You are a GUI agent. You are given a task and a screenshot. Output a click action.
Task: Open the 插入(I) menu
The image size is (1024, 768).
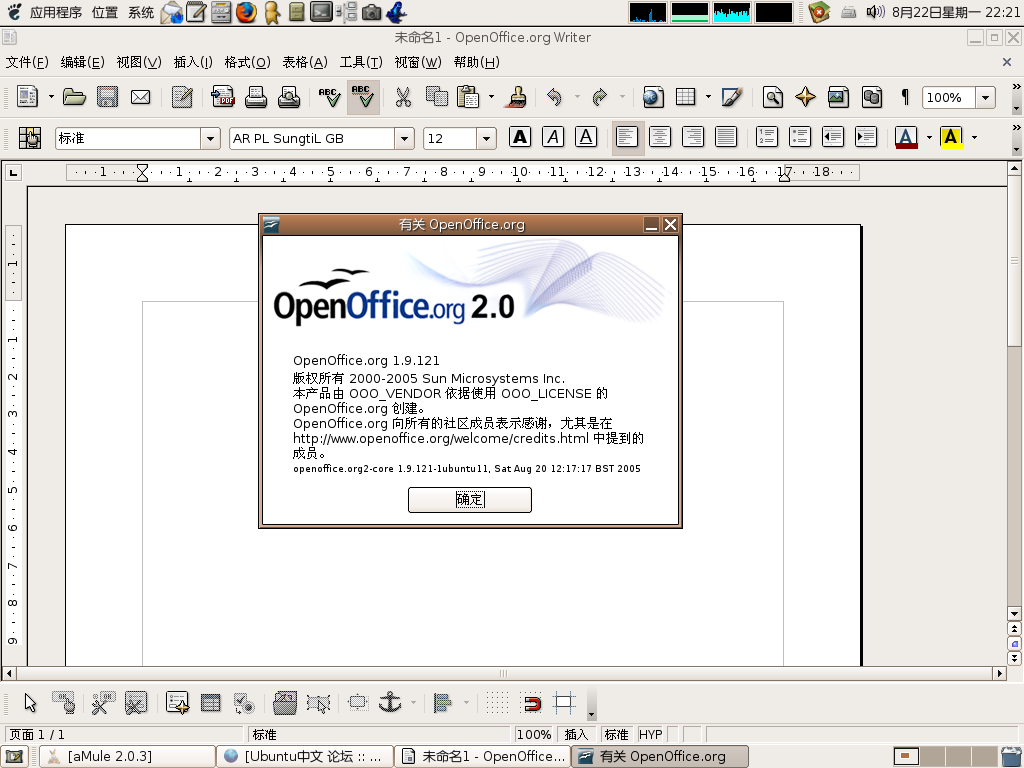(193, 62)
